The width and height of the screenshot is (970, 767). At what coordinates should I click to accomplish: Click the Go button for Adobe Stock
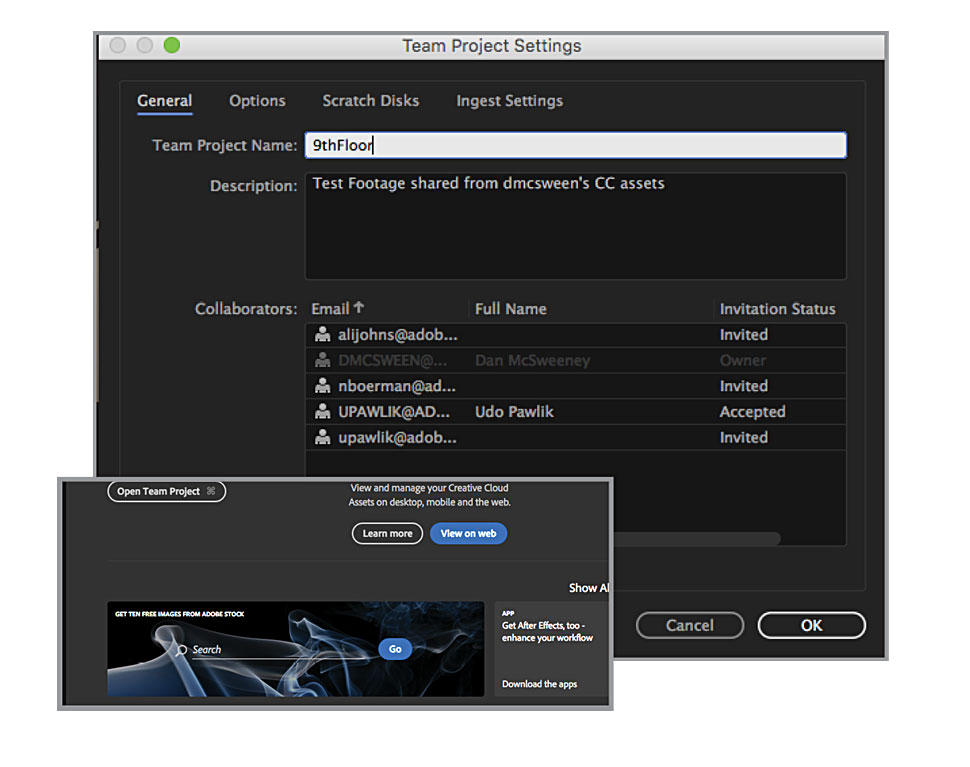pos(395,649)
